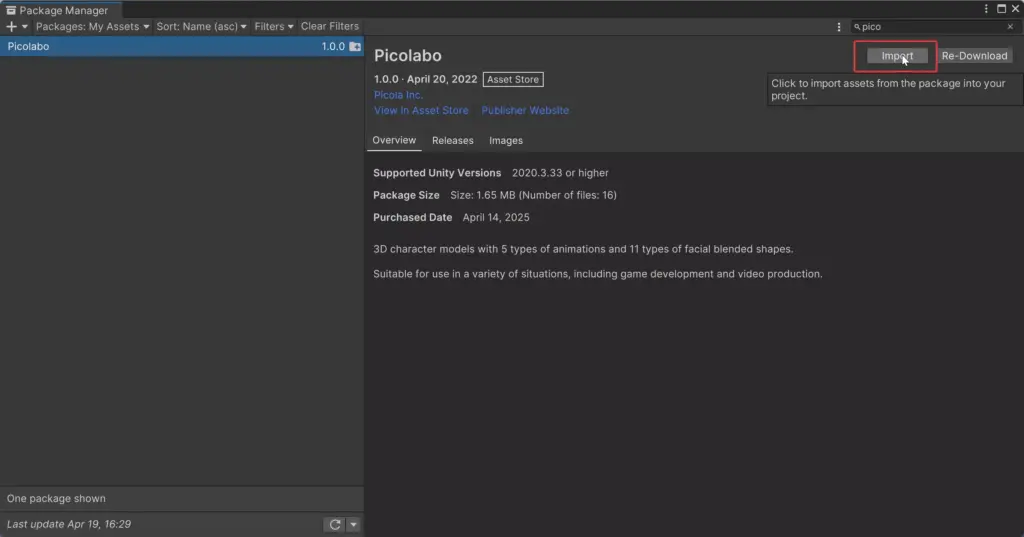Click the refresh package list icon
Image resolution: width=1024 pixels, height=537 pixels.
click(x=334, y=525)
